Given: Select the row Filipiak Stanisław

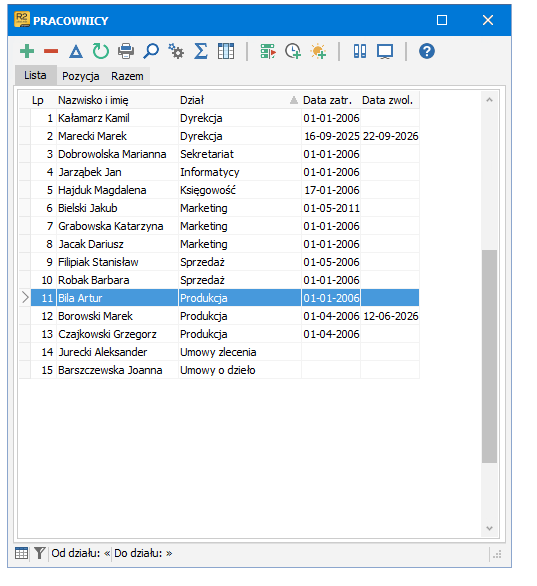Looking at the screenshot, I should pos(219,262).
